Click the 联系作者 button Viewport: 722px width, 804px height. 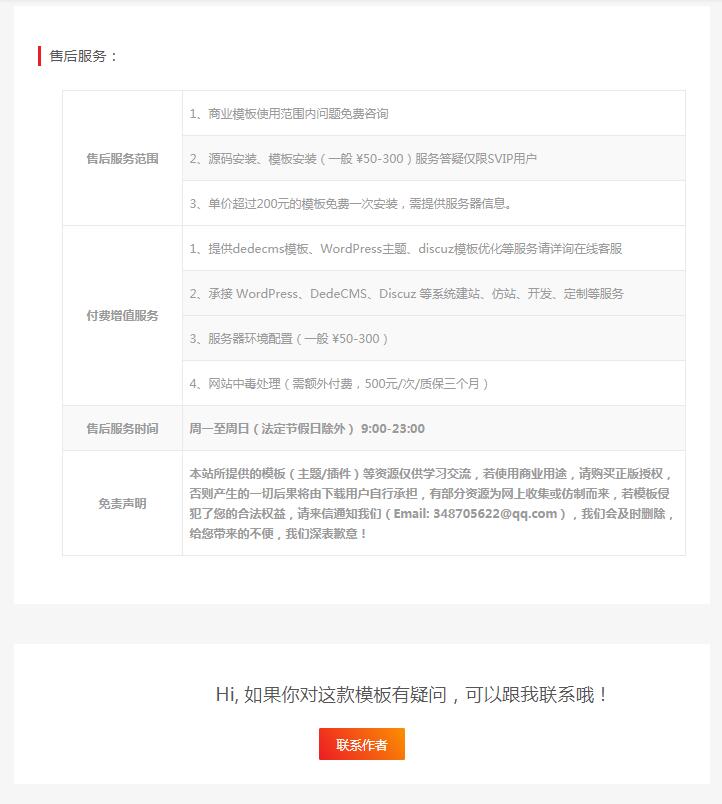[361, 744]
